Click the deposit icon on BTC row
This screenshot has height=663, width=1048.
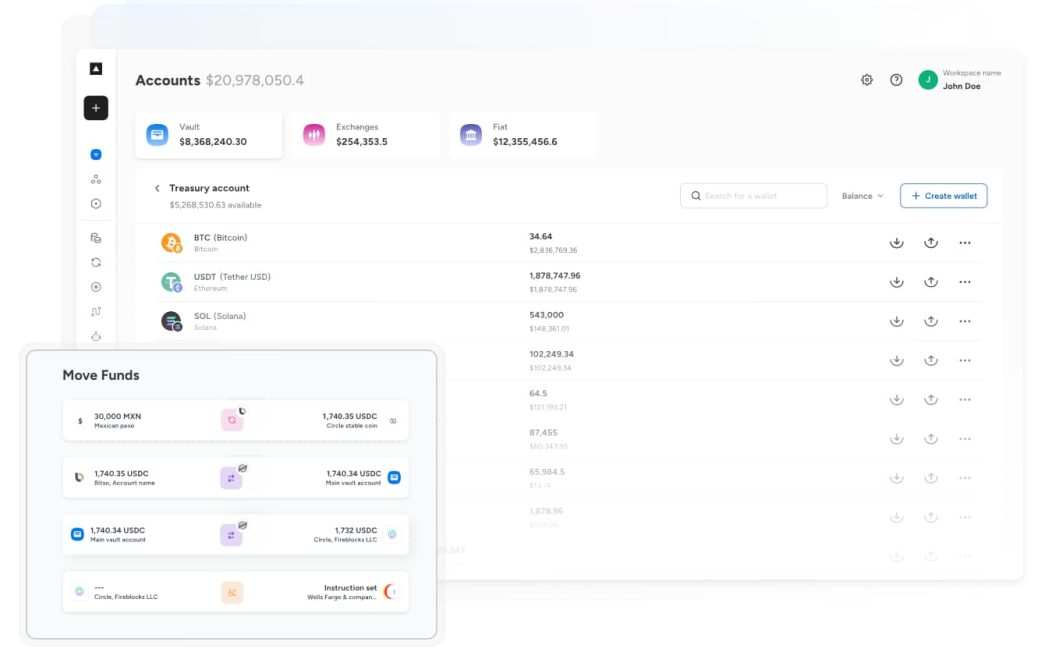pyautogui.click(x=897, y=243)
